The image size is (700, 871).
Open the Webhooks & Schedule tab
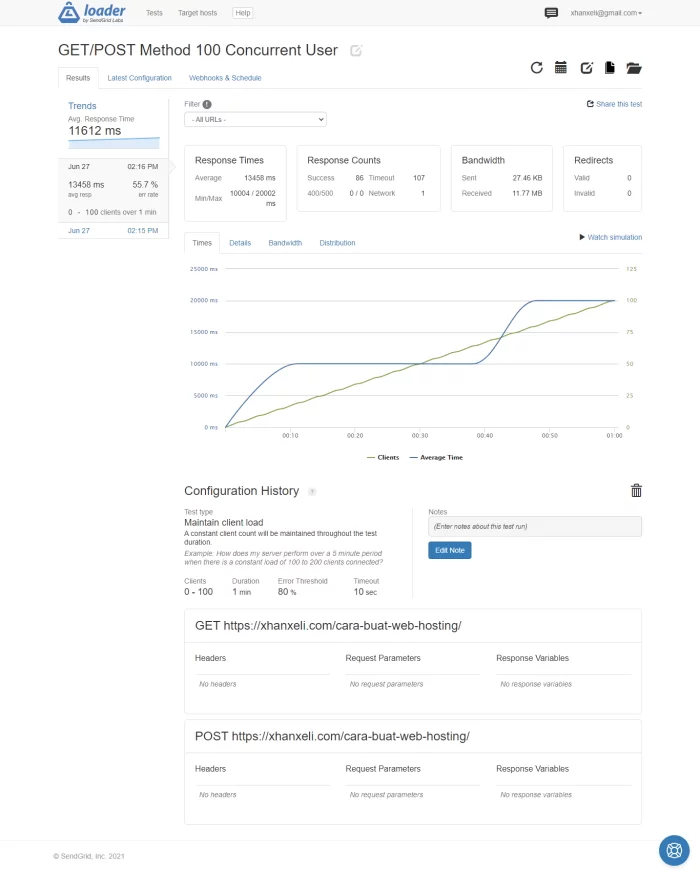pyautogui.click(x=225, y=78)
